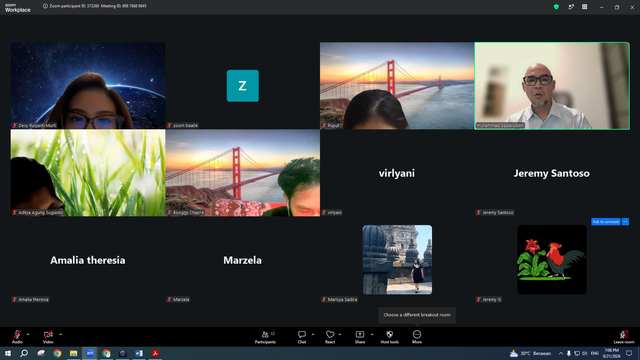Open Windows taskbar search

point(24,353)
